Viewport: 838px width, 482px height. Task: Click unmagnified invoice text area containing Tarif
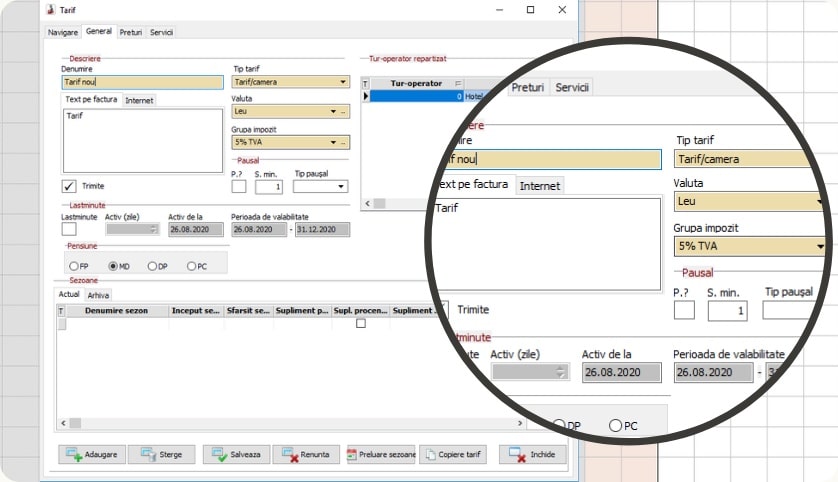tap(143, 141)
